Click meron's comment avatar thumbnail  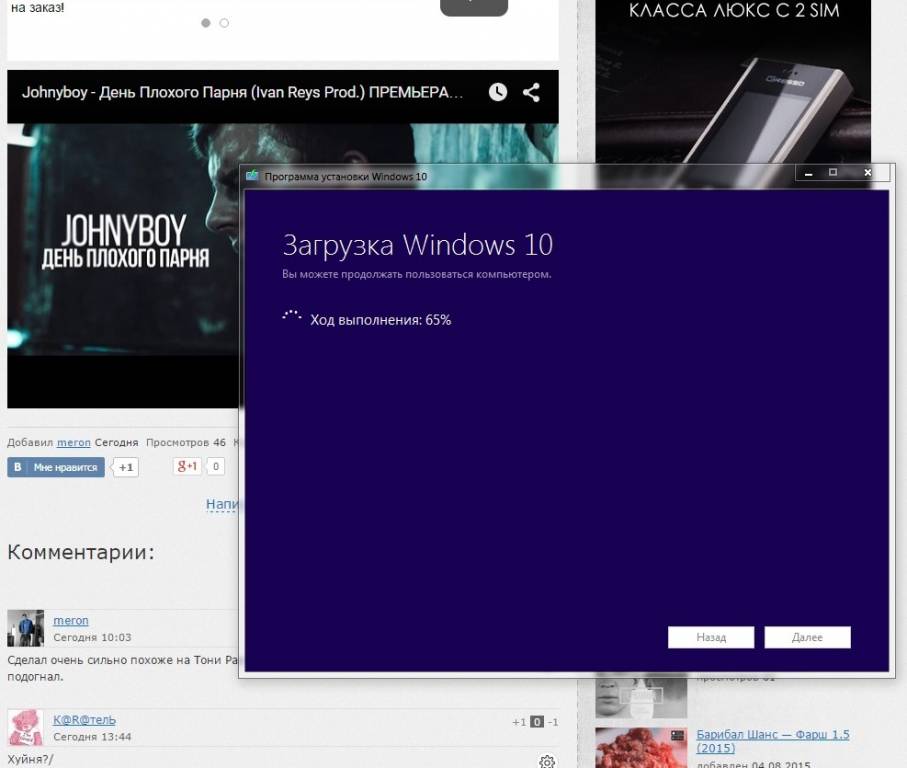tap(25, 628)
